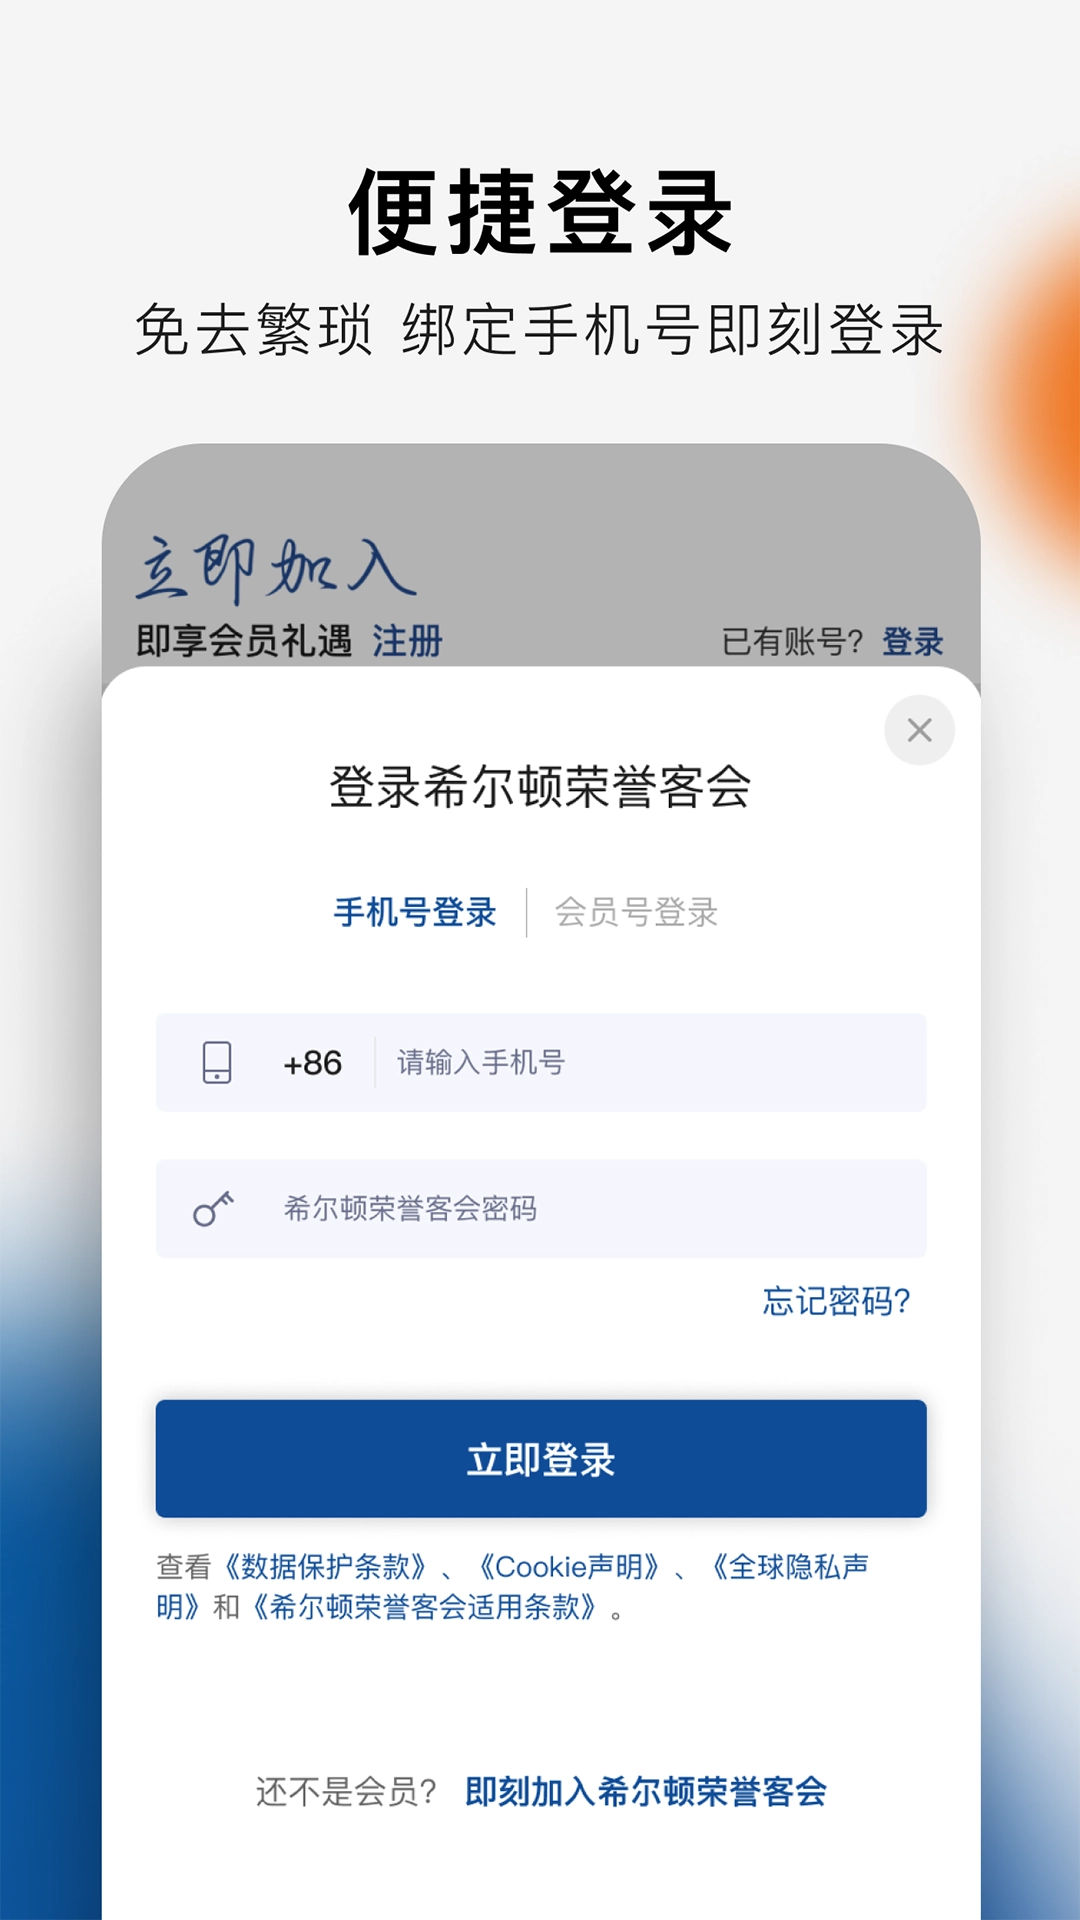
Task: Tap 登录 next to 已有账号?
Action: (x=913, y=642)
